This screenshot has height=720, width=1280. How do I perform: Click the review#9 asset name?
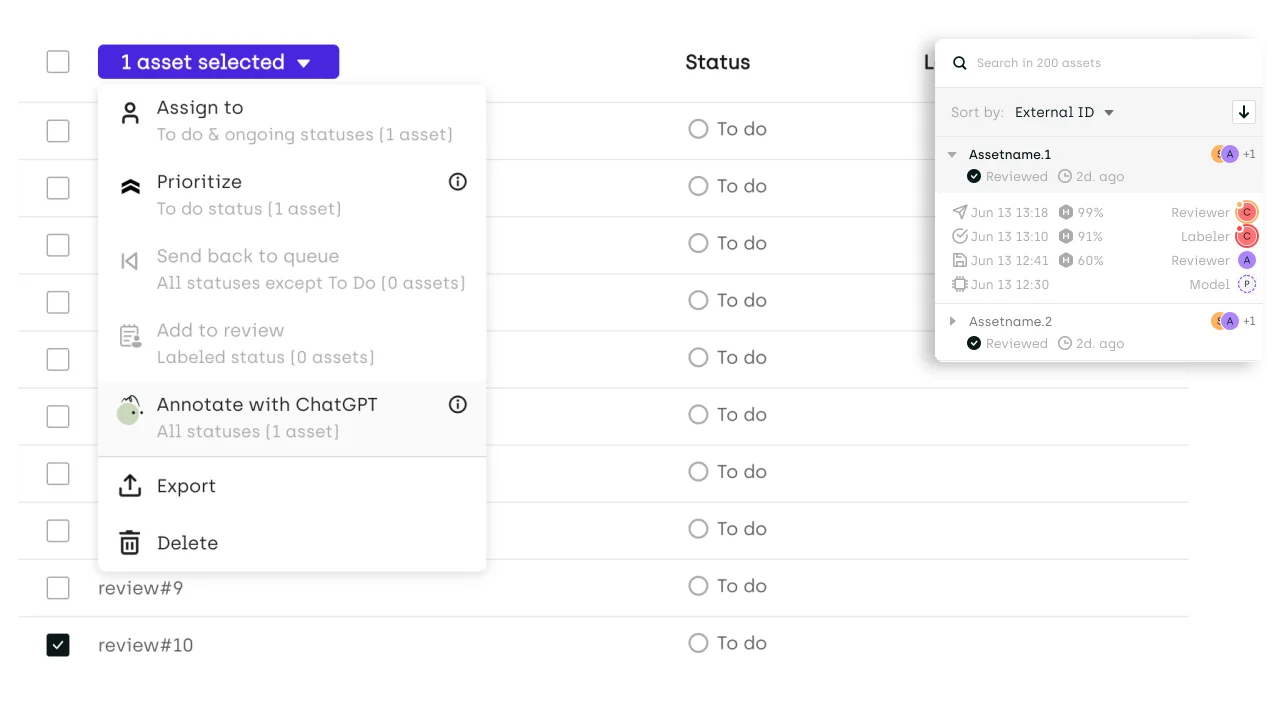click(x=141, y=588)
